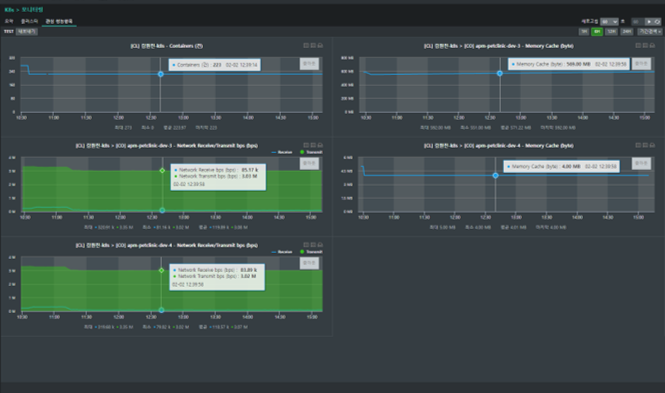
Task: Select the 24H time range button
Action: [x=626, y=32]
